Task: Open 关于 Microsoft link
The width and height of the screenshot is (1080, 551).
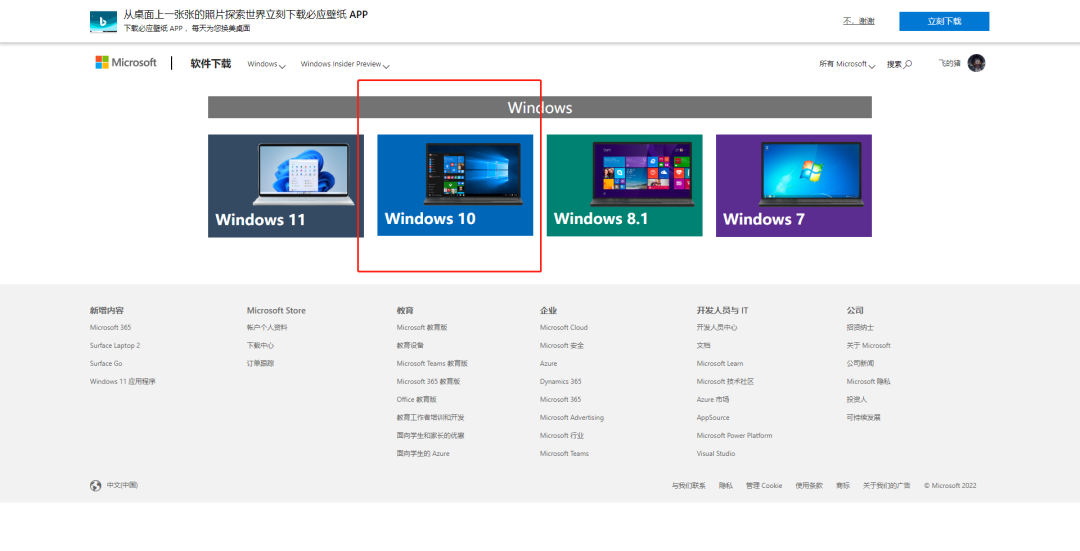Action: (x=869, y=346)
